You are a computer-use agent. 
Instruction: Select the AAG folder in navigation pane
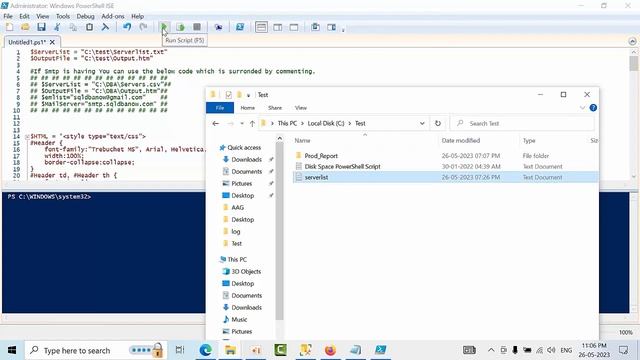pyautogui.click(x=238, y=207)
